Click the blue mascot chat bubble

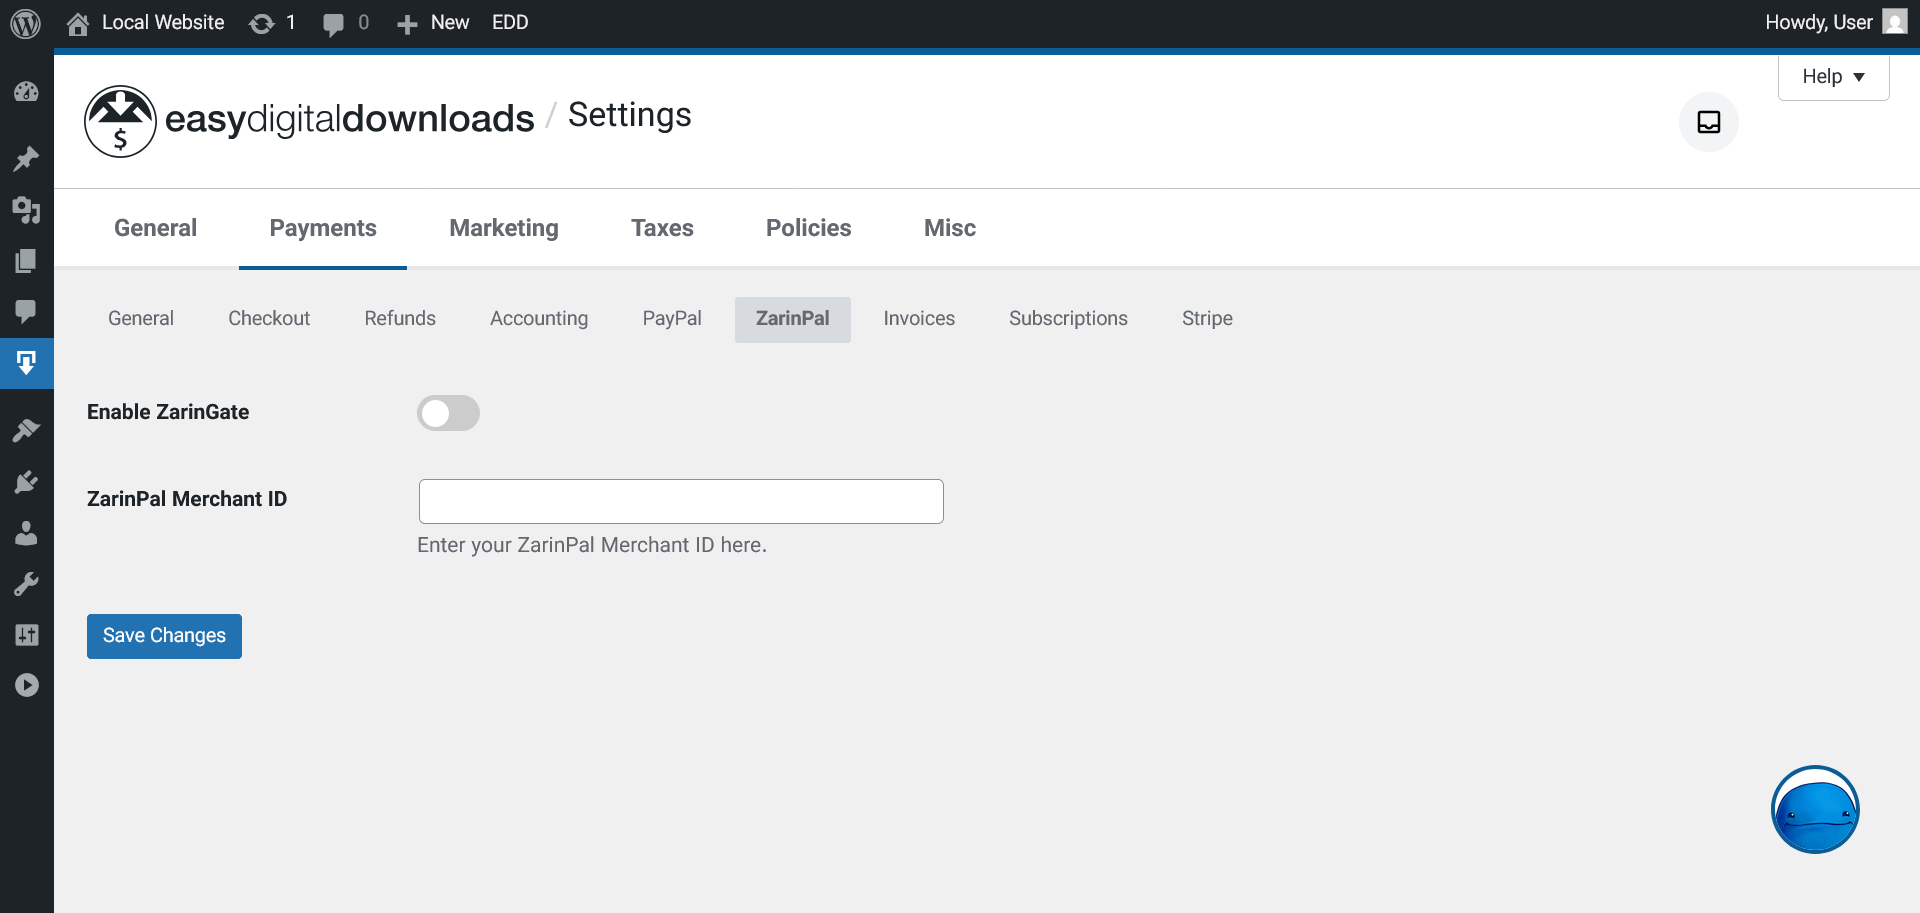[1814, 809]
